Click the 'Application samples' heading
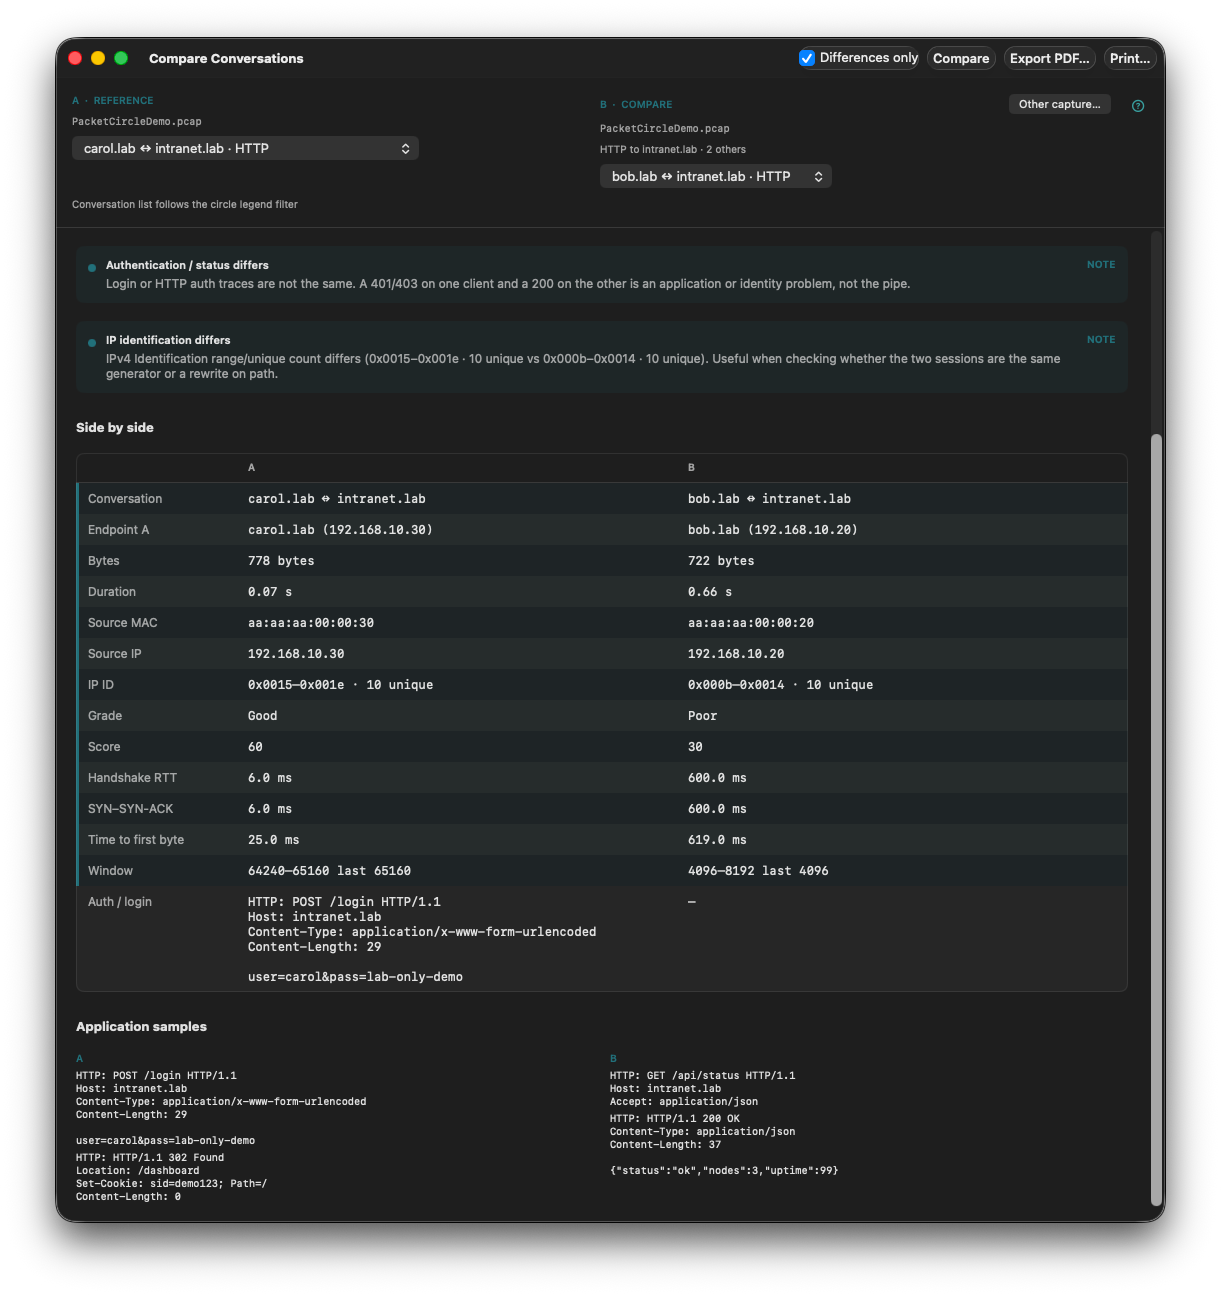The width and height of the screenshot is (1221, 1296). pos(141,1026)
